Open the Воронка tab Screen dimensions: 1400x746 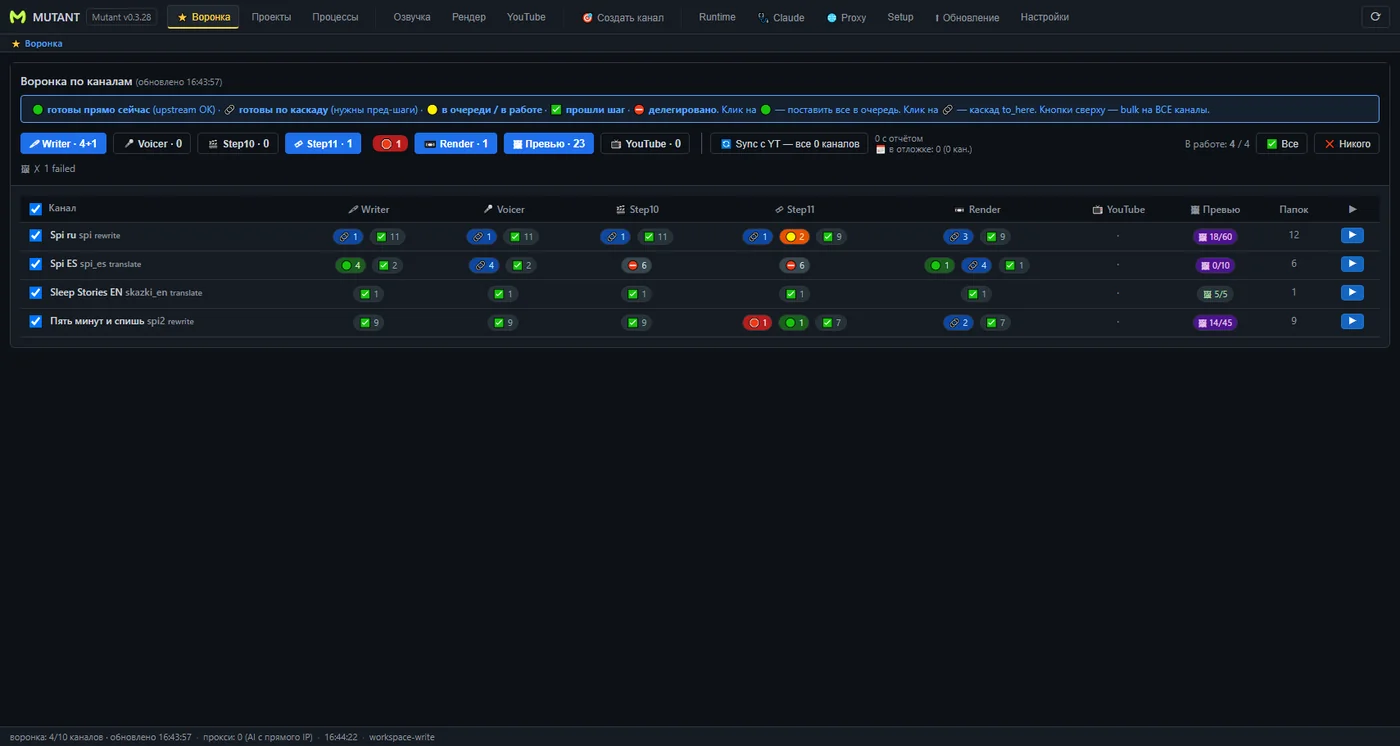tap(203, 17)
